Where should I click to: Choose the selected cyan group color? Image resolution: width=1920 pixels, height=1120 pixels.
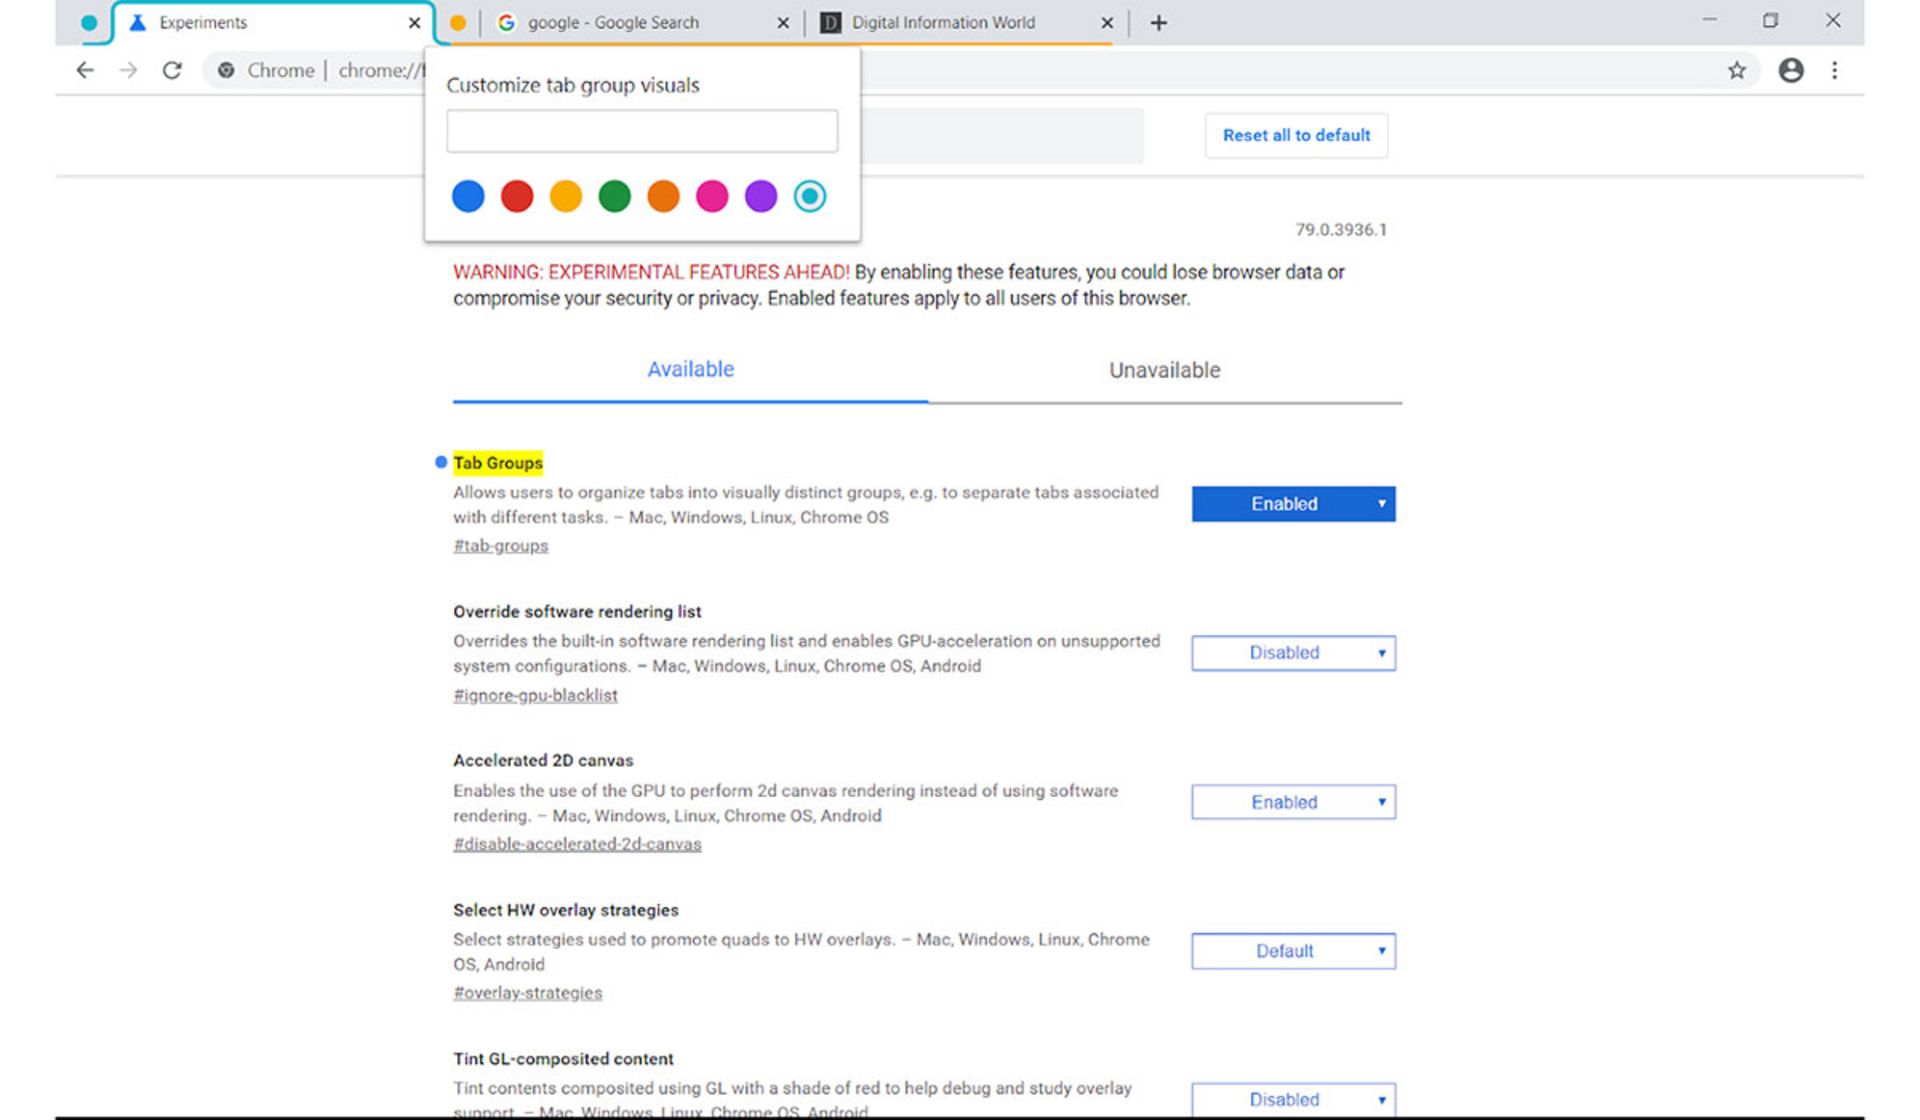point(810,196)
